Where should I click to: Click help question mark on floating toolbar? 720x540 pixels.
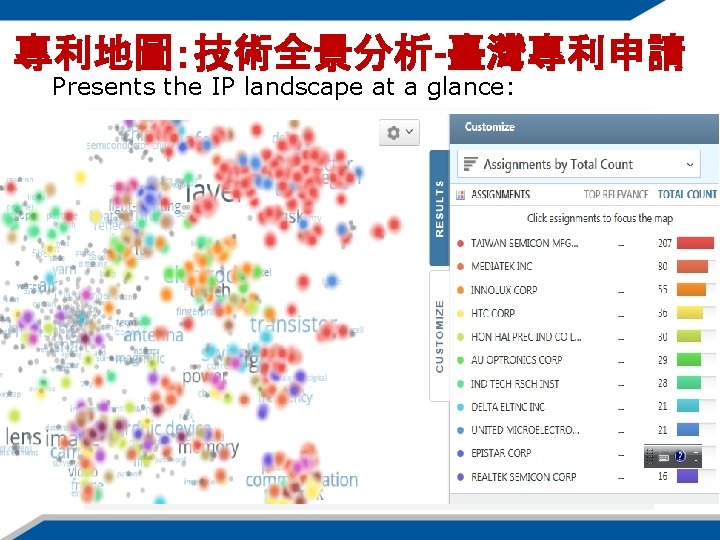click(680, 456)
